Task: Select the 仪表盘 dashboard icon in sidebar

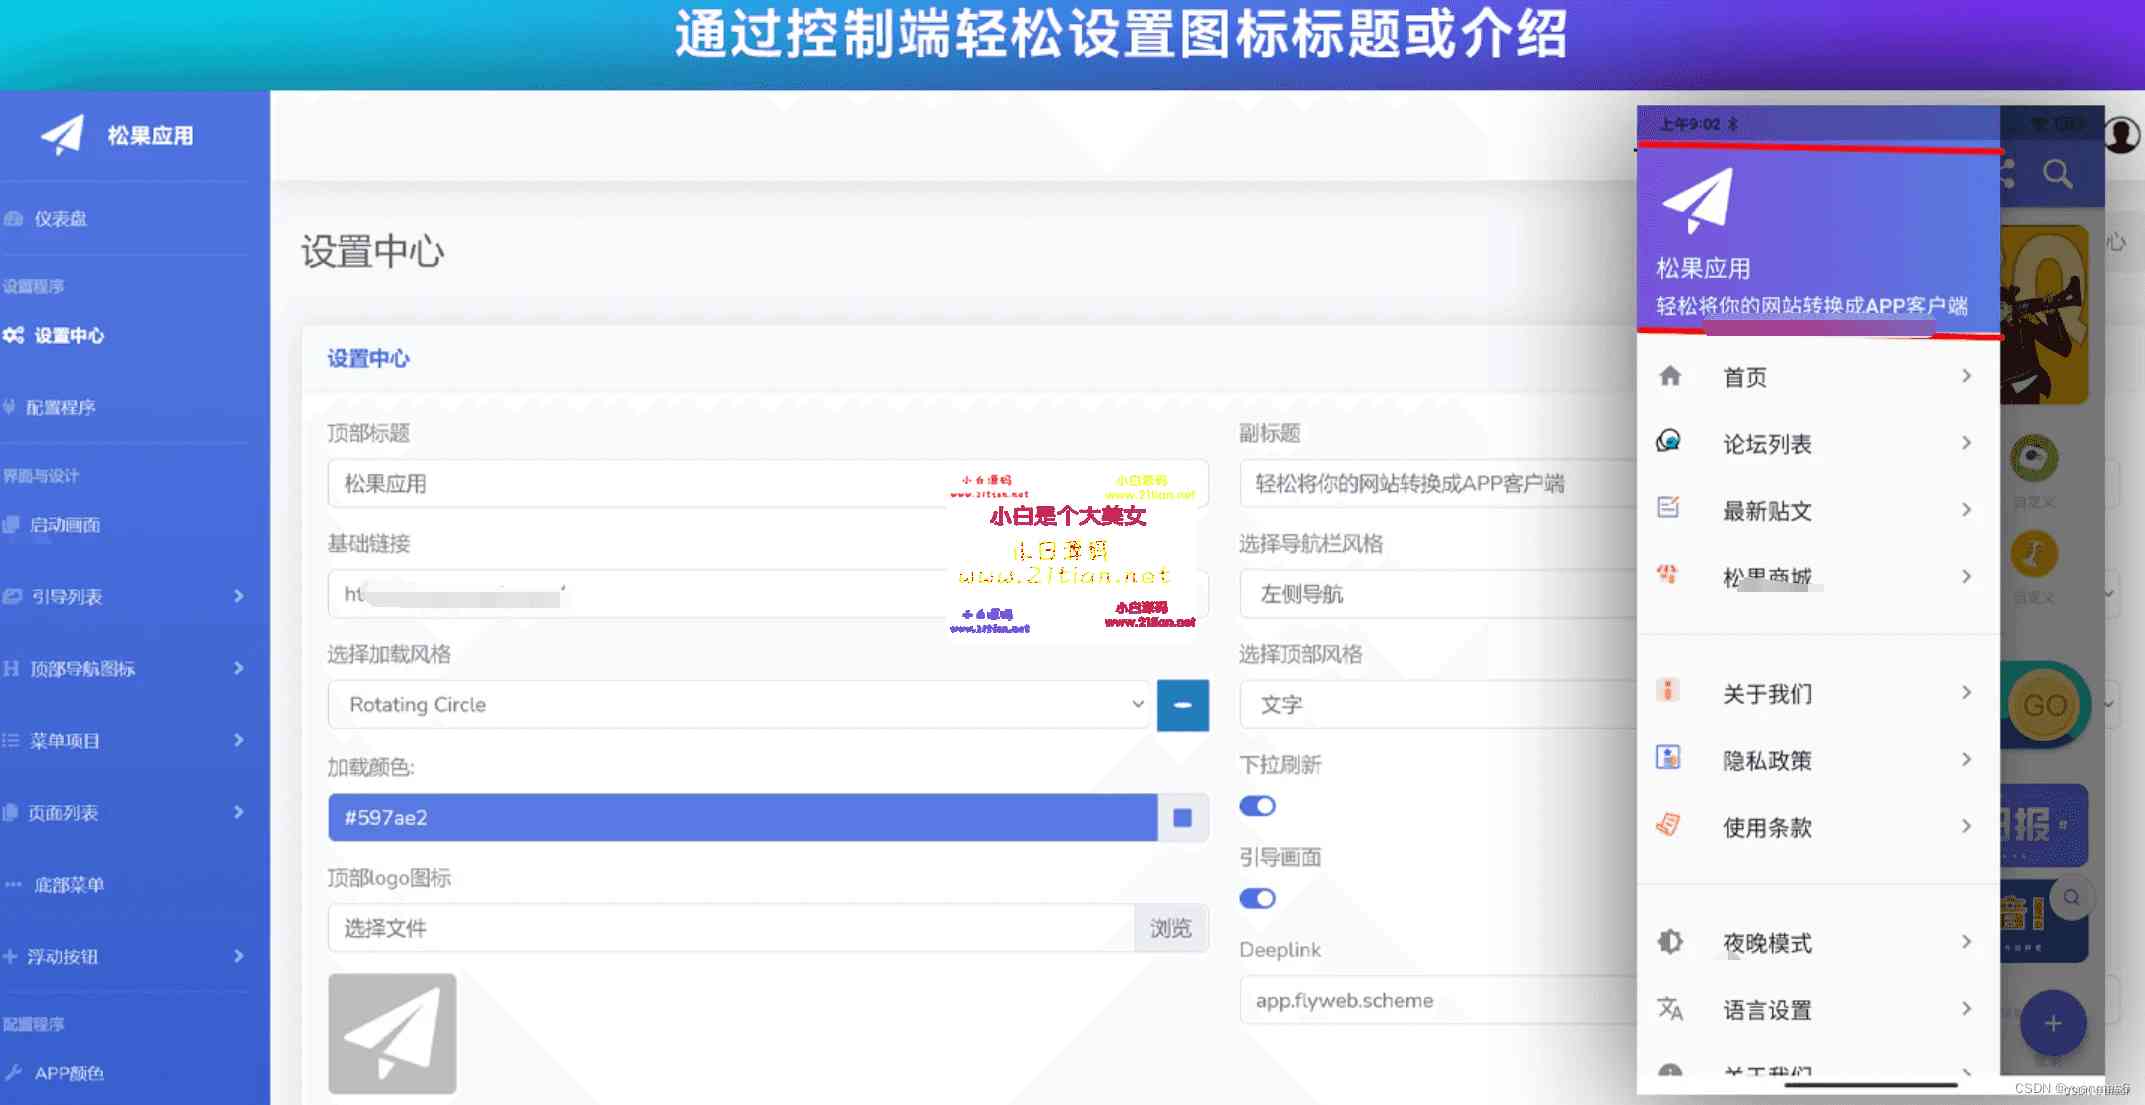Action: pyautogui.click(x=14, y=218)
